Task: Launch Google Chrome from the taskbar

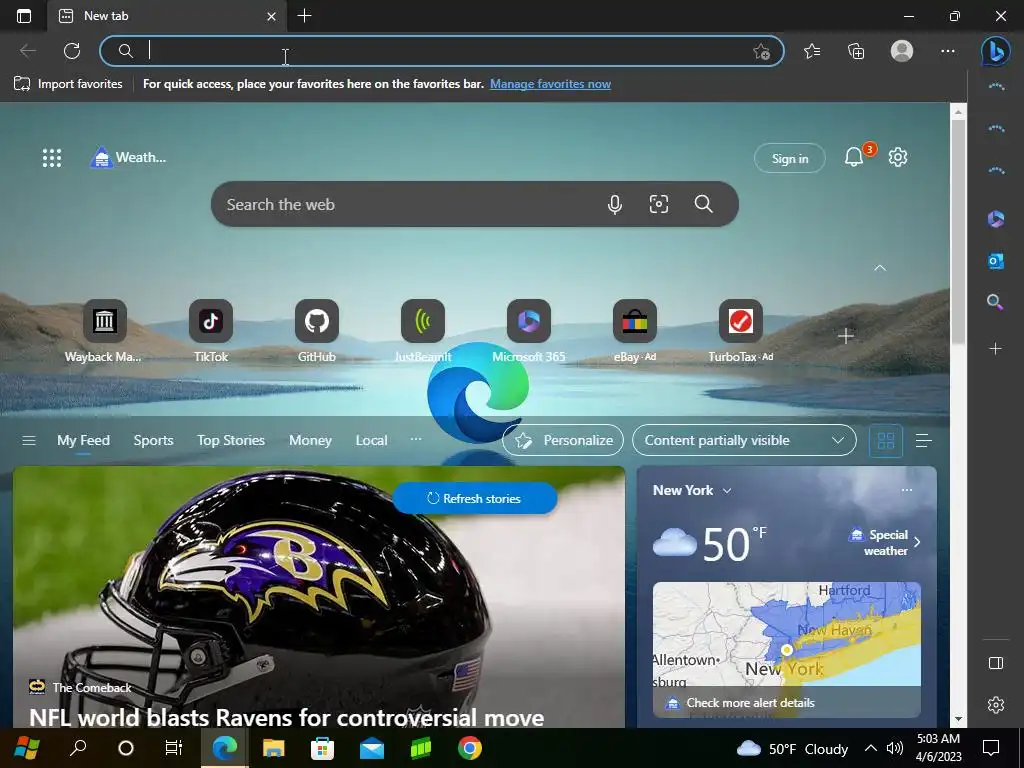Action: click(470, 748)
